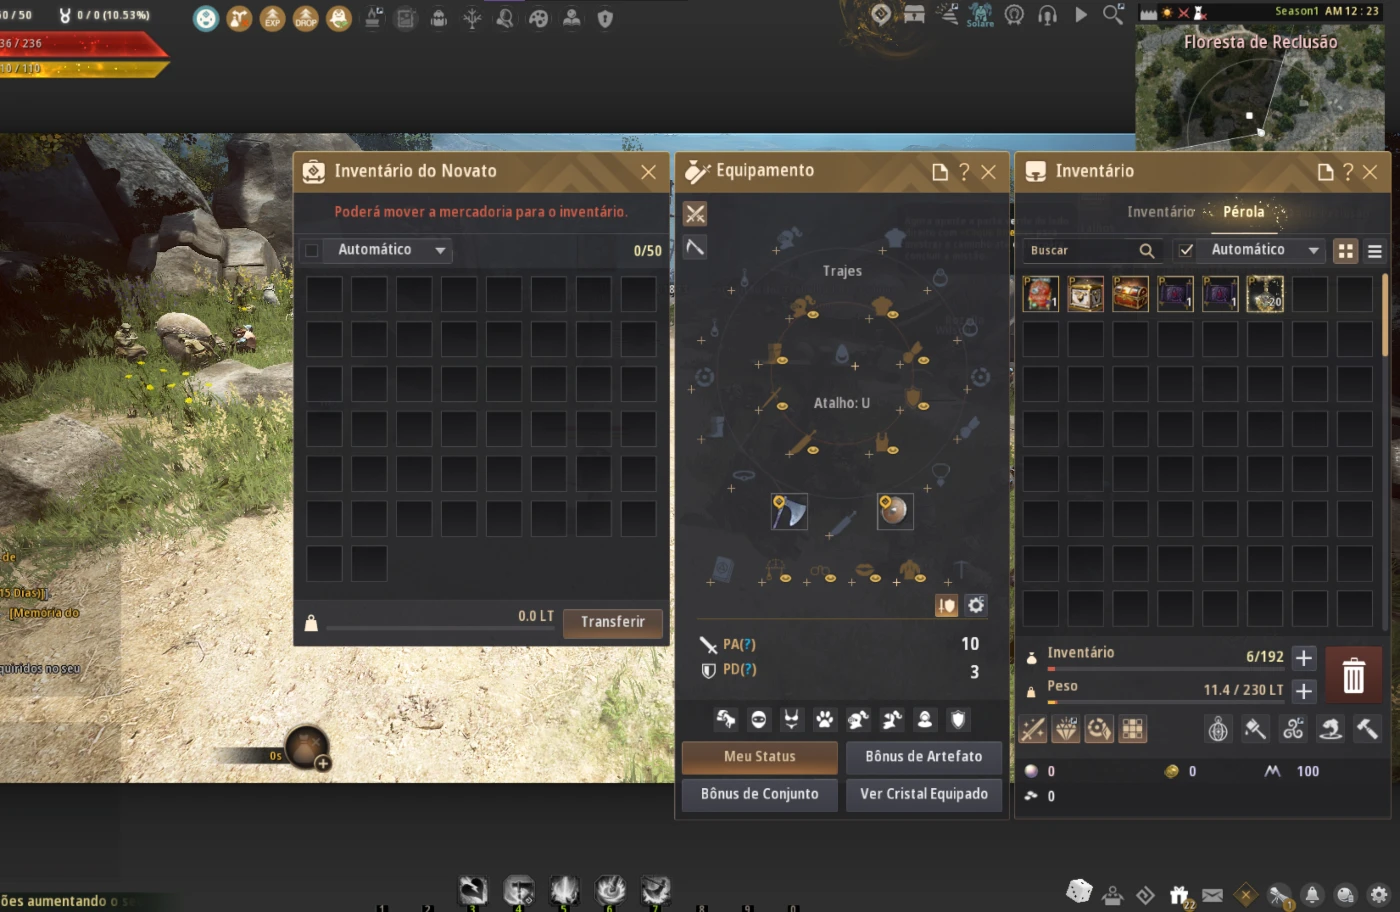Open equipment settings gear icon
The height and width of the screenshot is (912, 1400).
tap(976, 605)
